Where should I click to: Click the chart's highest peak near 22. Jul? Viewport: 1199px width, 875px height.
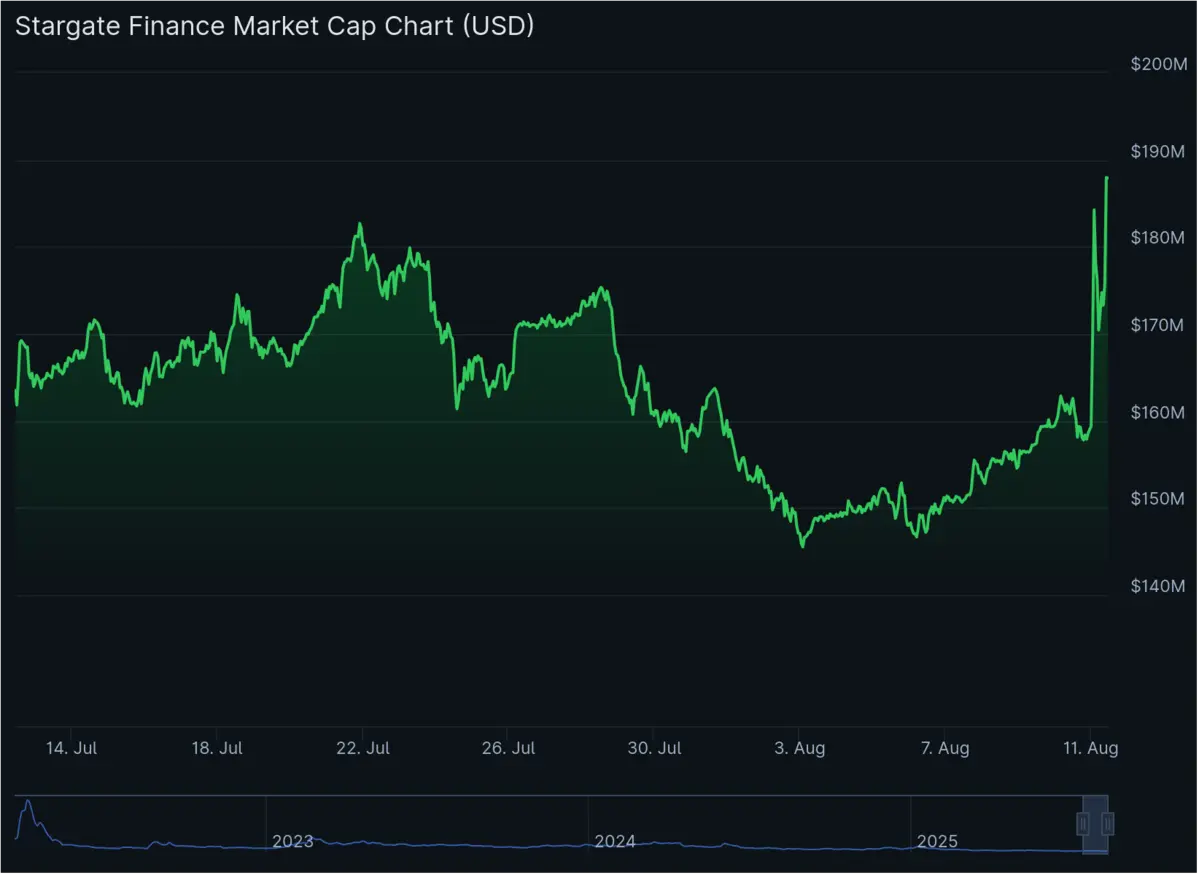point(359,222)
